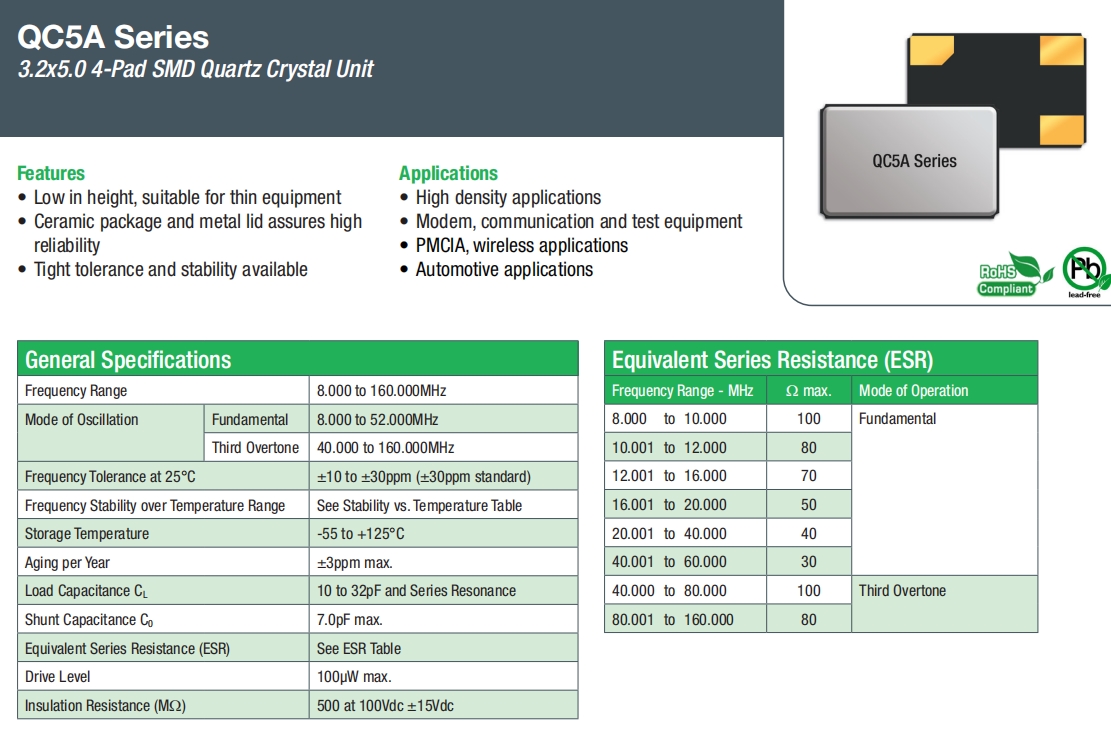The image size is (1111, 732).
Task: Select the '8.000 to 52.000MHz' fundamental value
Action: [x=378, y=420]
